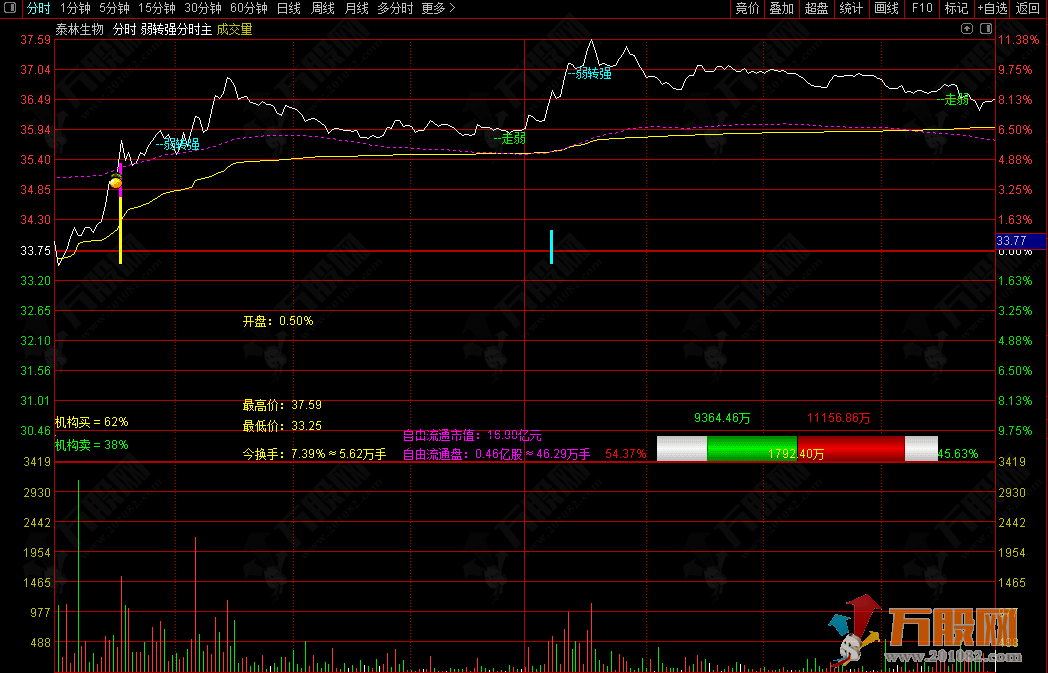This screenshot has width=1048, height=673.
Task: Switch to the 30分钟 period
Action: (203, 8)
